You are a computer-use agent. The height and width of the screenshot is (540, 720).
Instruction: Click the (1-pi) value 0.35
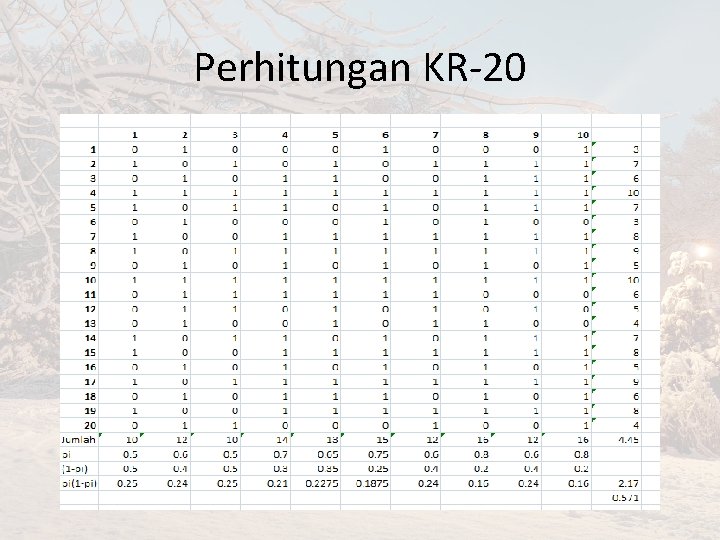(x=328, y=469)
